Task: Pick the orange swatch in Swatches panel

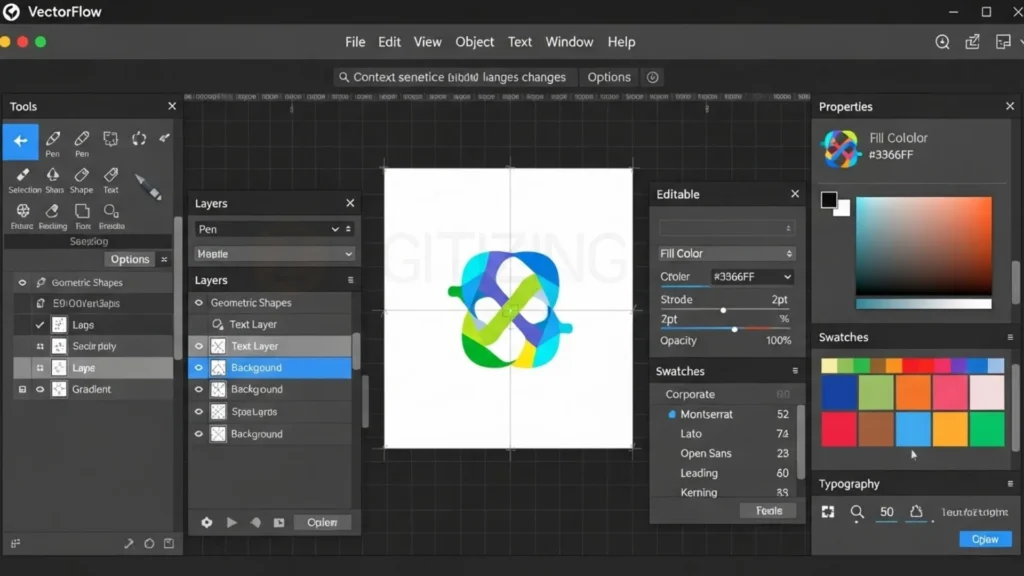Action: (x=912, y=393)
